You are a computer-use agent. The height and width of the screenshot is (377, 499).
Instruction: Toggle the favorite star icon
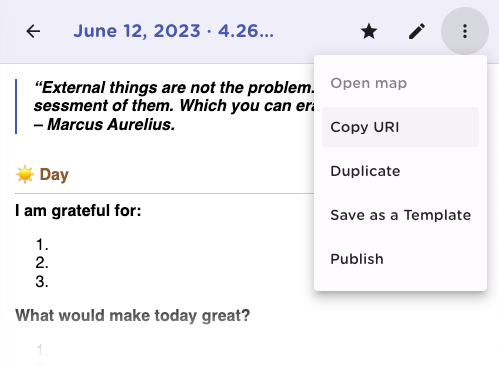point(369,31)
